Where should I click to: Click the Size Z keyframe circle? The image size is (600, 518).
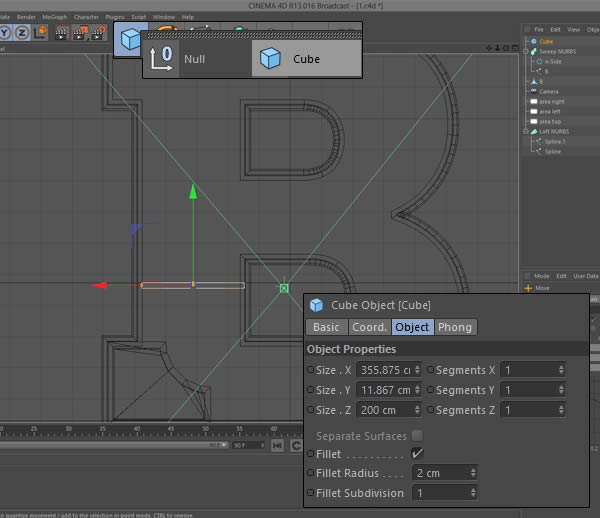tap(311, 409)
